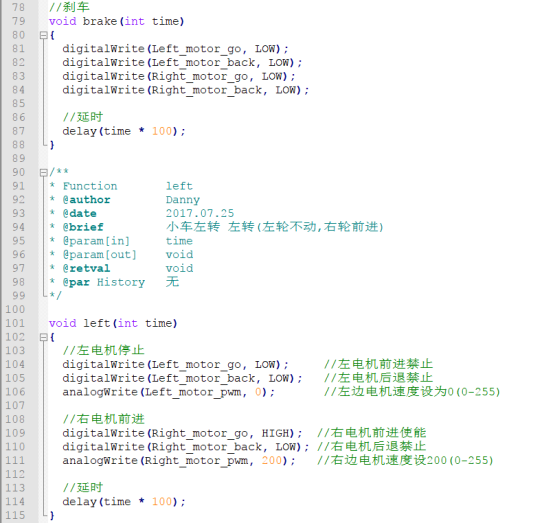Click the @brief tag in the doc comment
Image resolution: width=553 pixels, height=524 pixels.
(83, 227)
